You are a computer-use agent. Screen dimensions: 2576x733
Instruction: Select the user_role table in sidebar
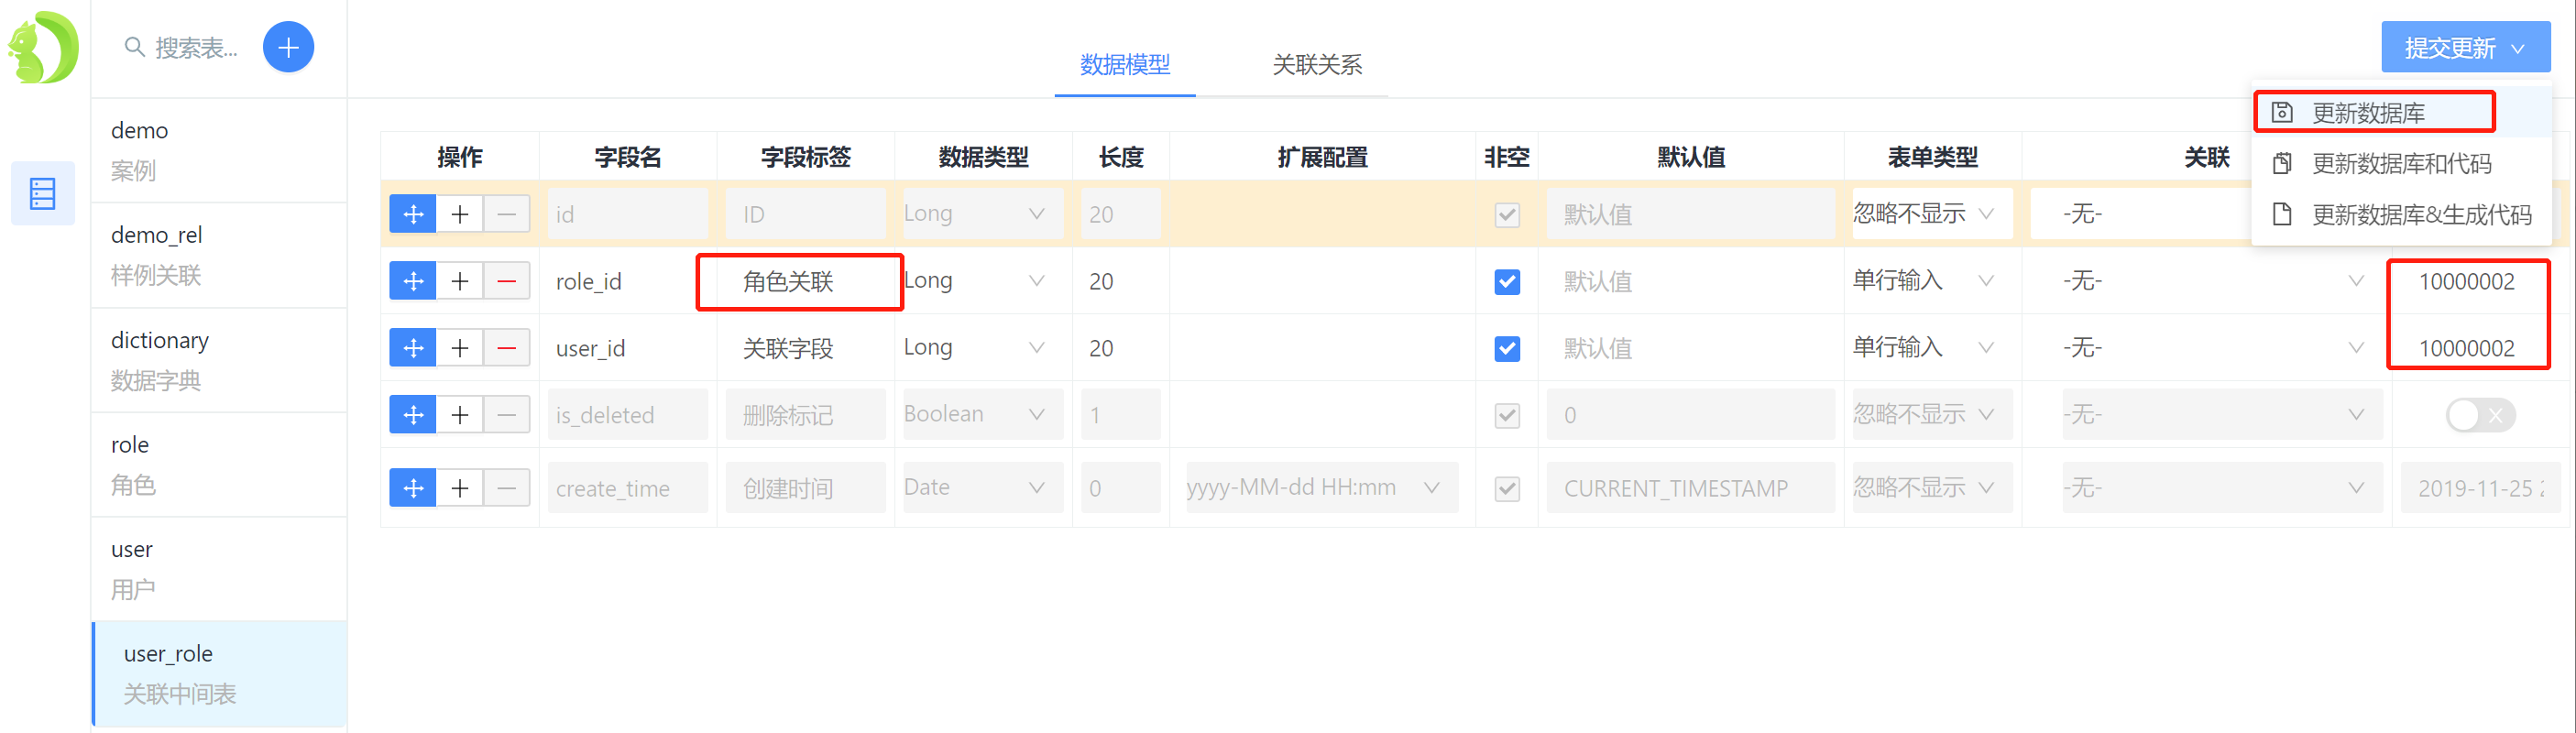(x=219, y=674)
